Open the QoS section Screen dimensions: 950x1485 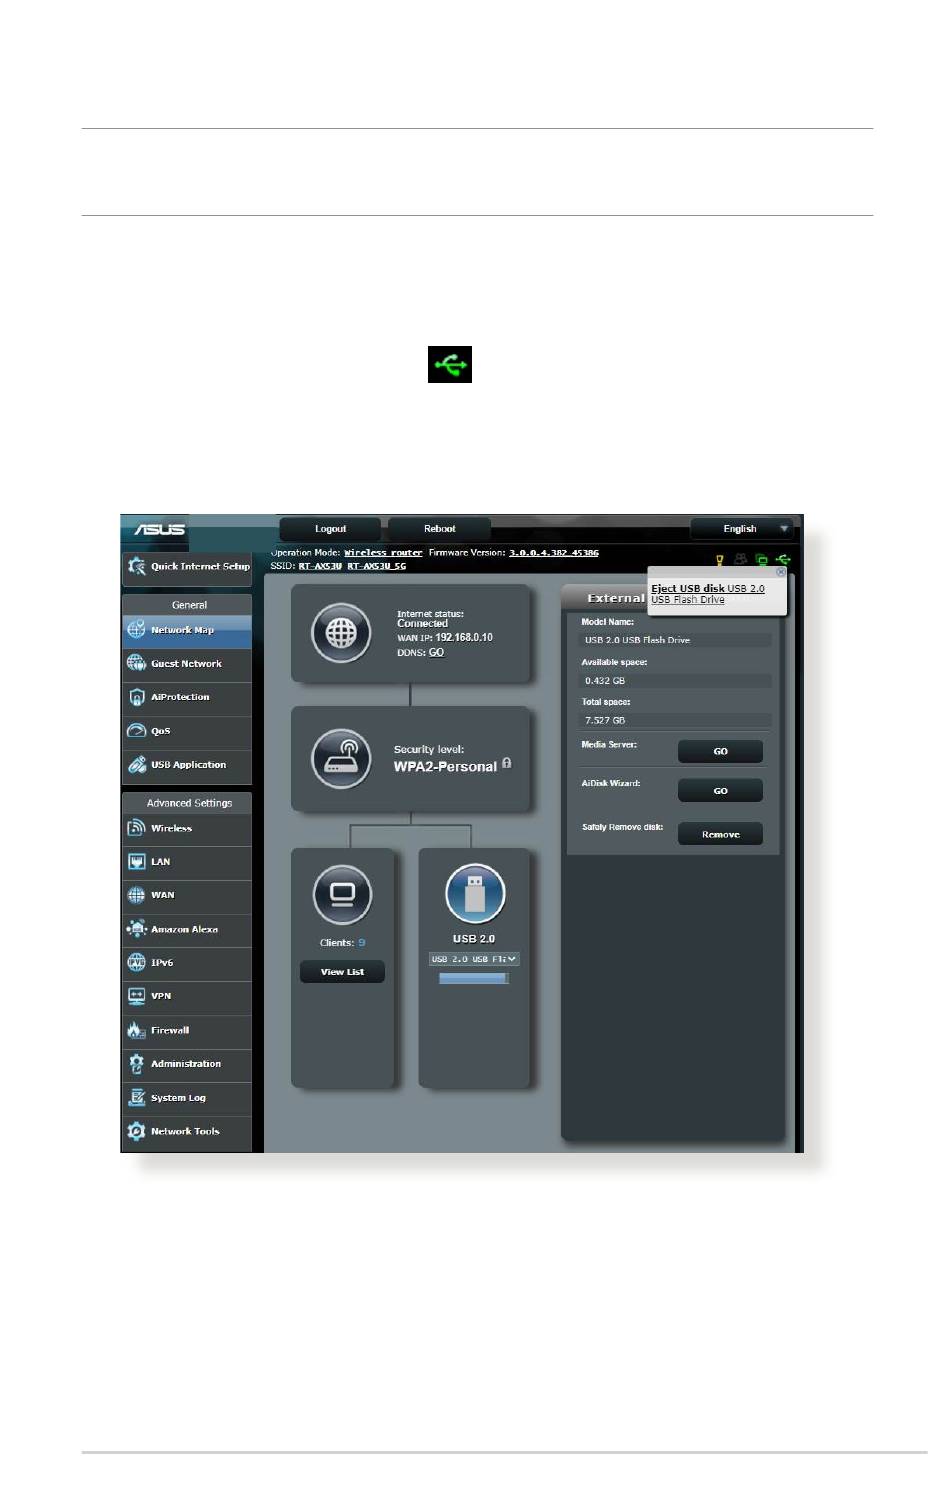click(x=187, y=731)
